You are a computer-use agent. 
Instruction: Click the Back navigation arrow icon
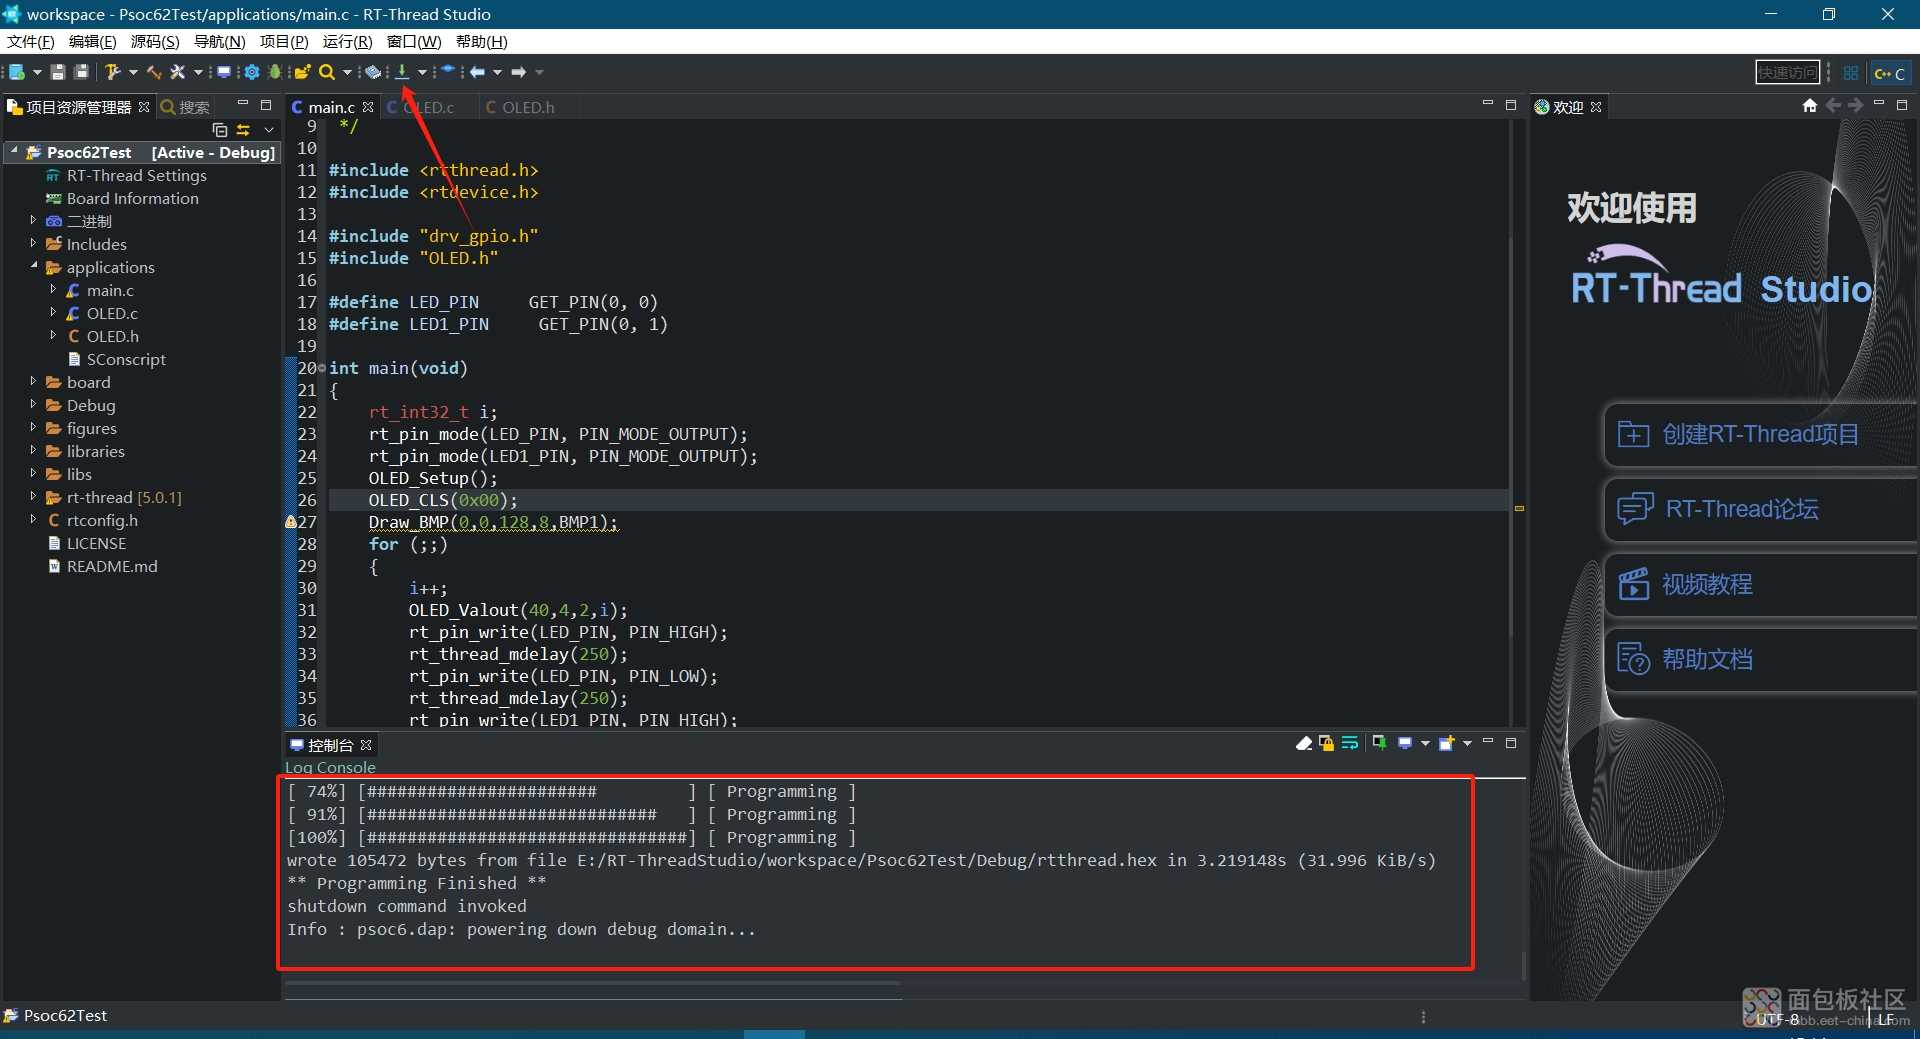478,72
